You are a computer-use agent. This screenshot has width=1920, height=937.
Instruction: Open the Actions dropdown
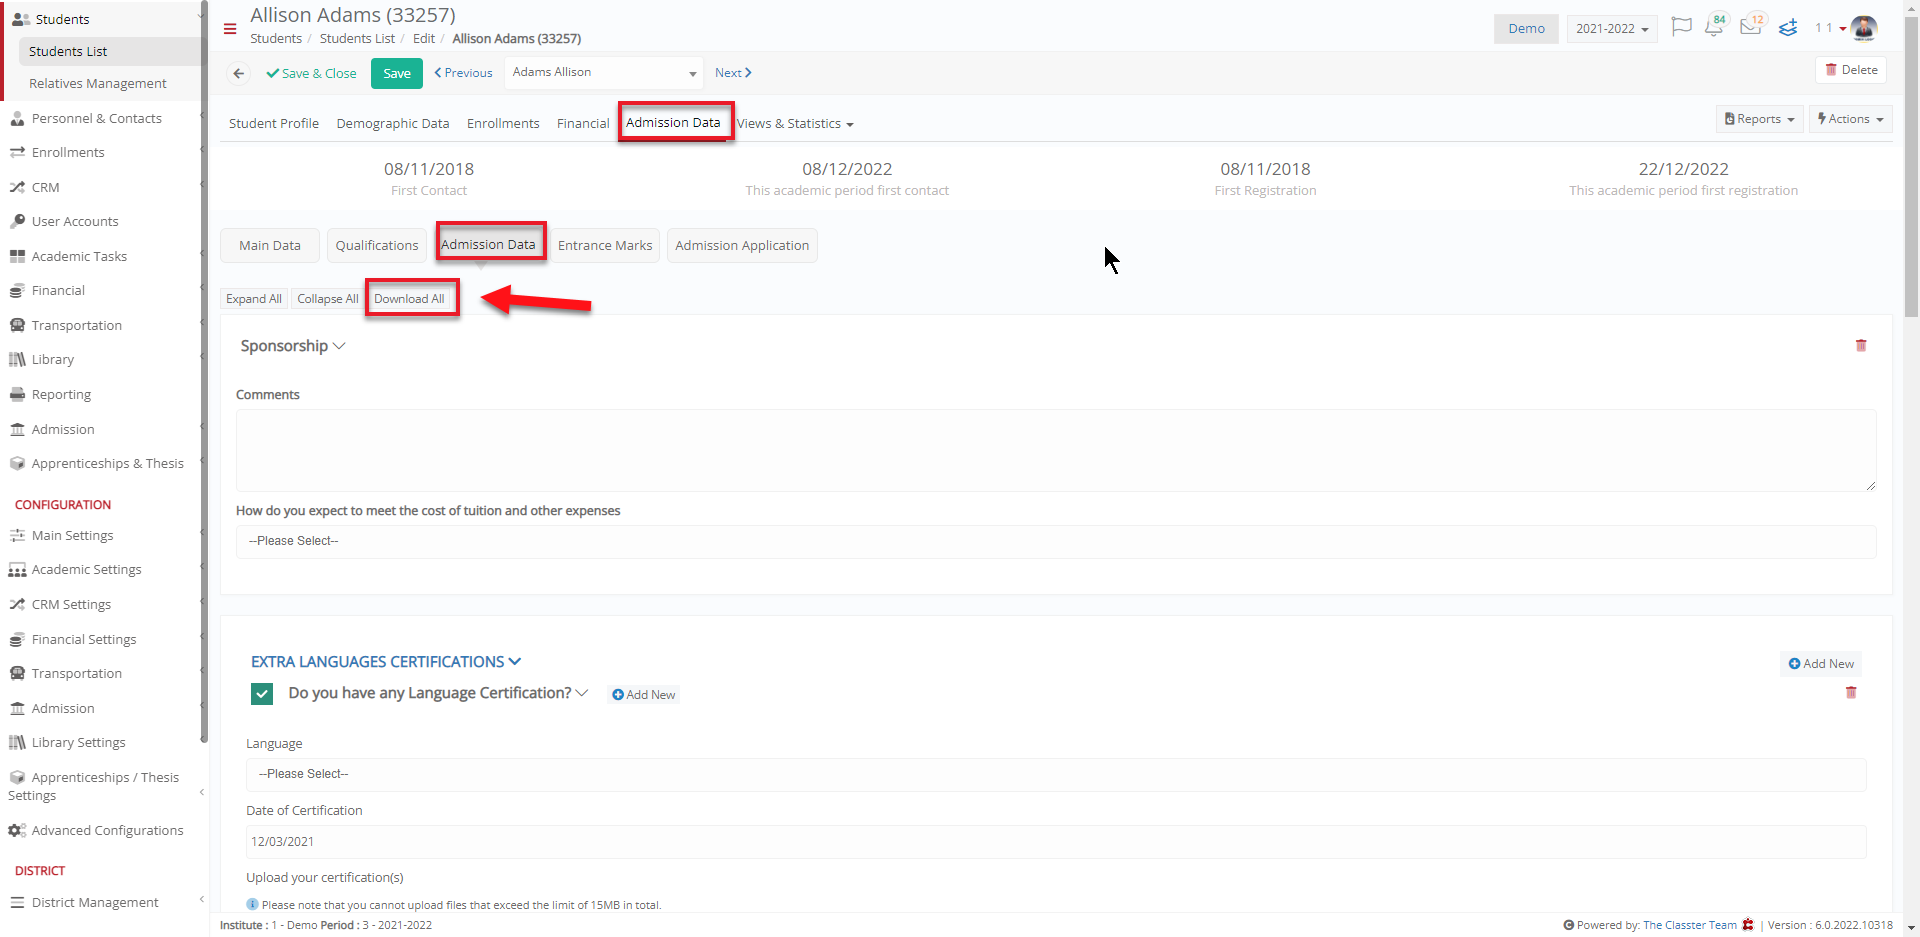click(x=1850, y=119)
